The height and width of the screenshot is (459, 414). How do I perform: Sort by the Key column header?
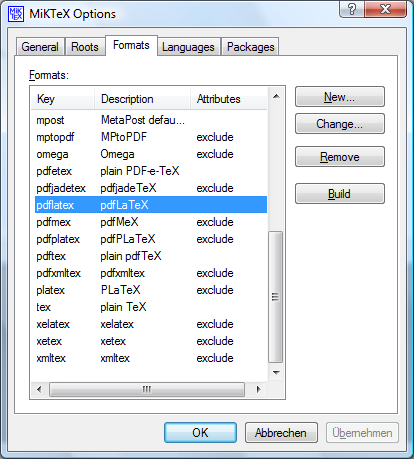point(63,99)
